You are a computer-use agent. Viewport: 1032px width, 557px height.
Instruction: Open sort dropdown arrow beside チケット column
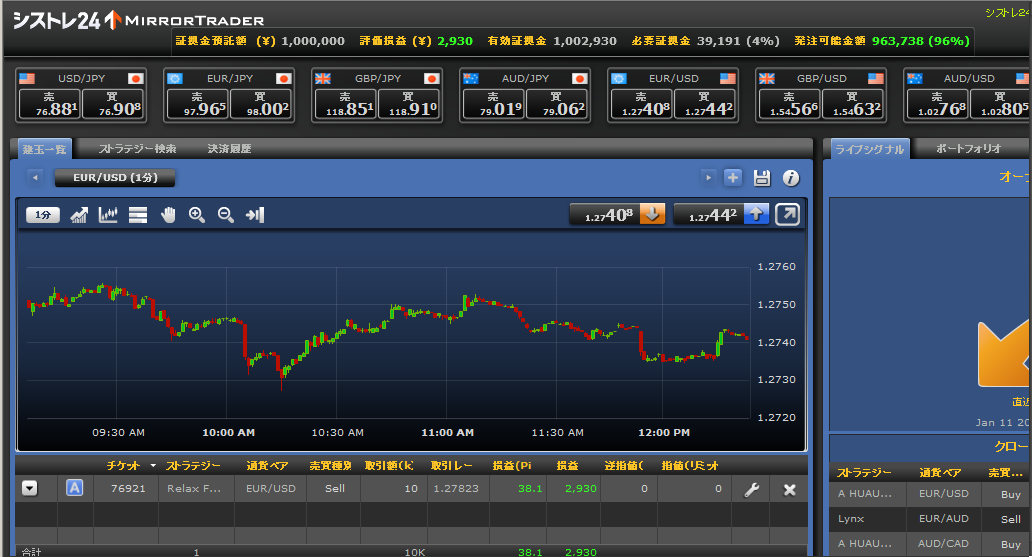153,466
